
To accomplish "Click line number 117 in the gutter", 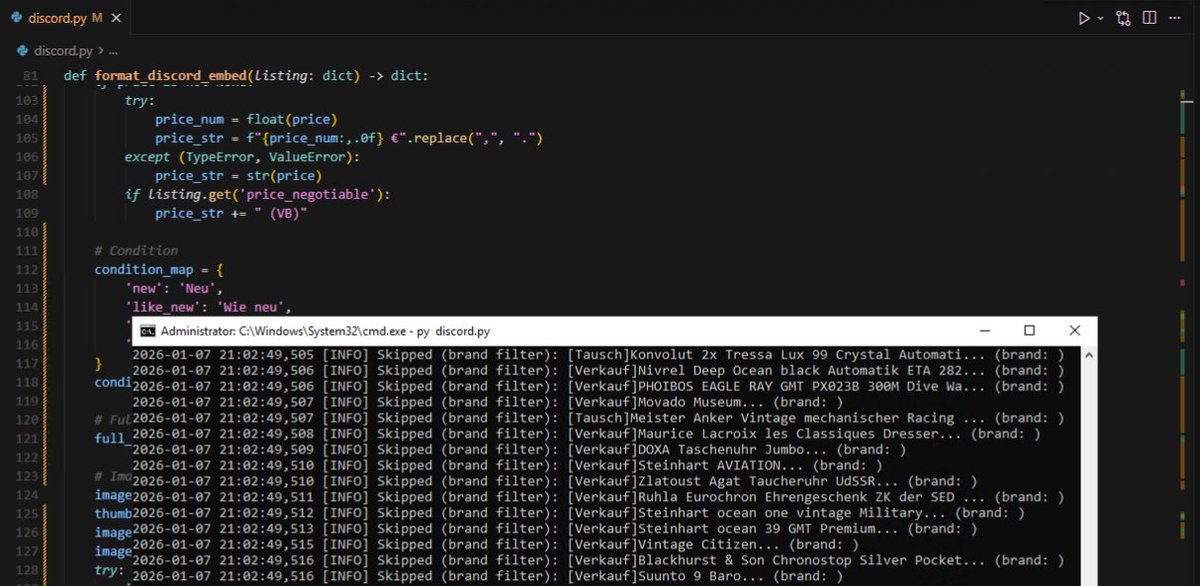I will [x=28, y=363].
